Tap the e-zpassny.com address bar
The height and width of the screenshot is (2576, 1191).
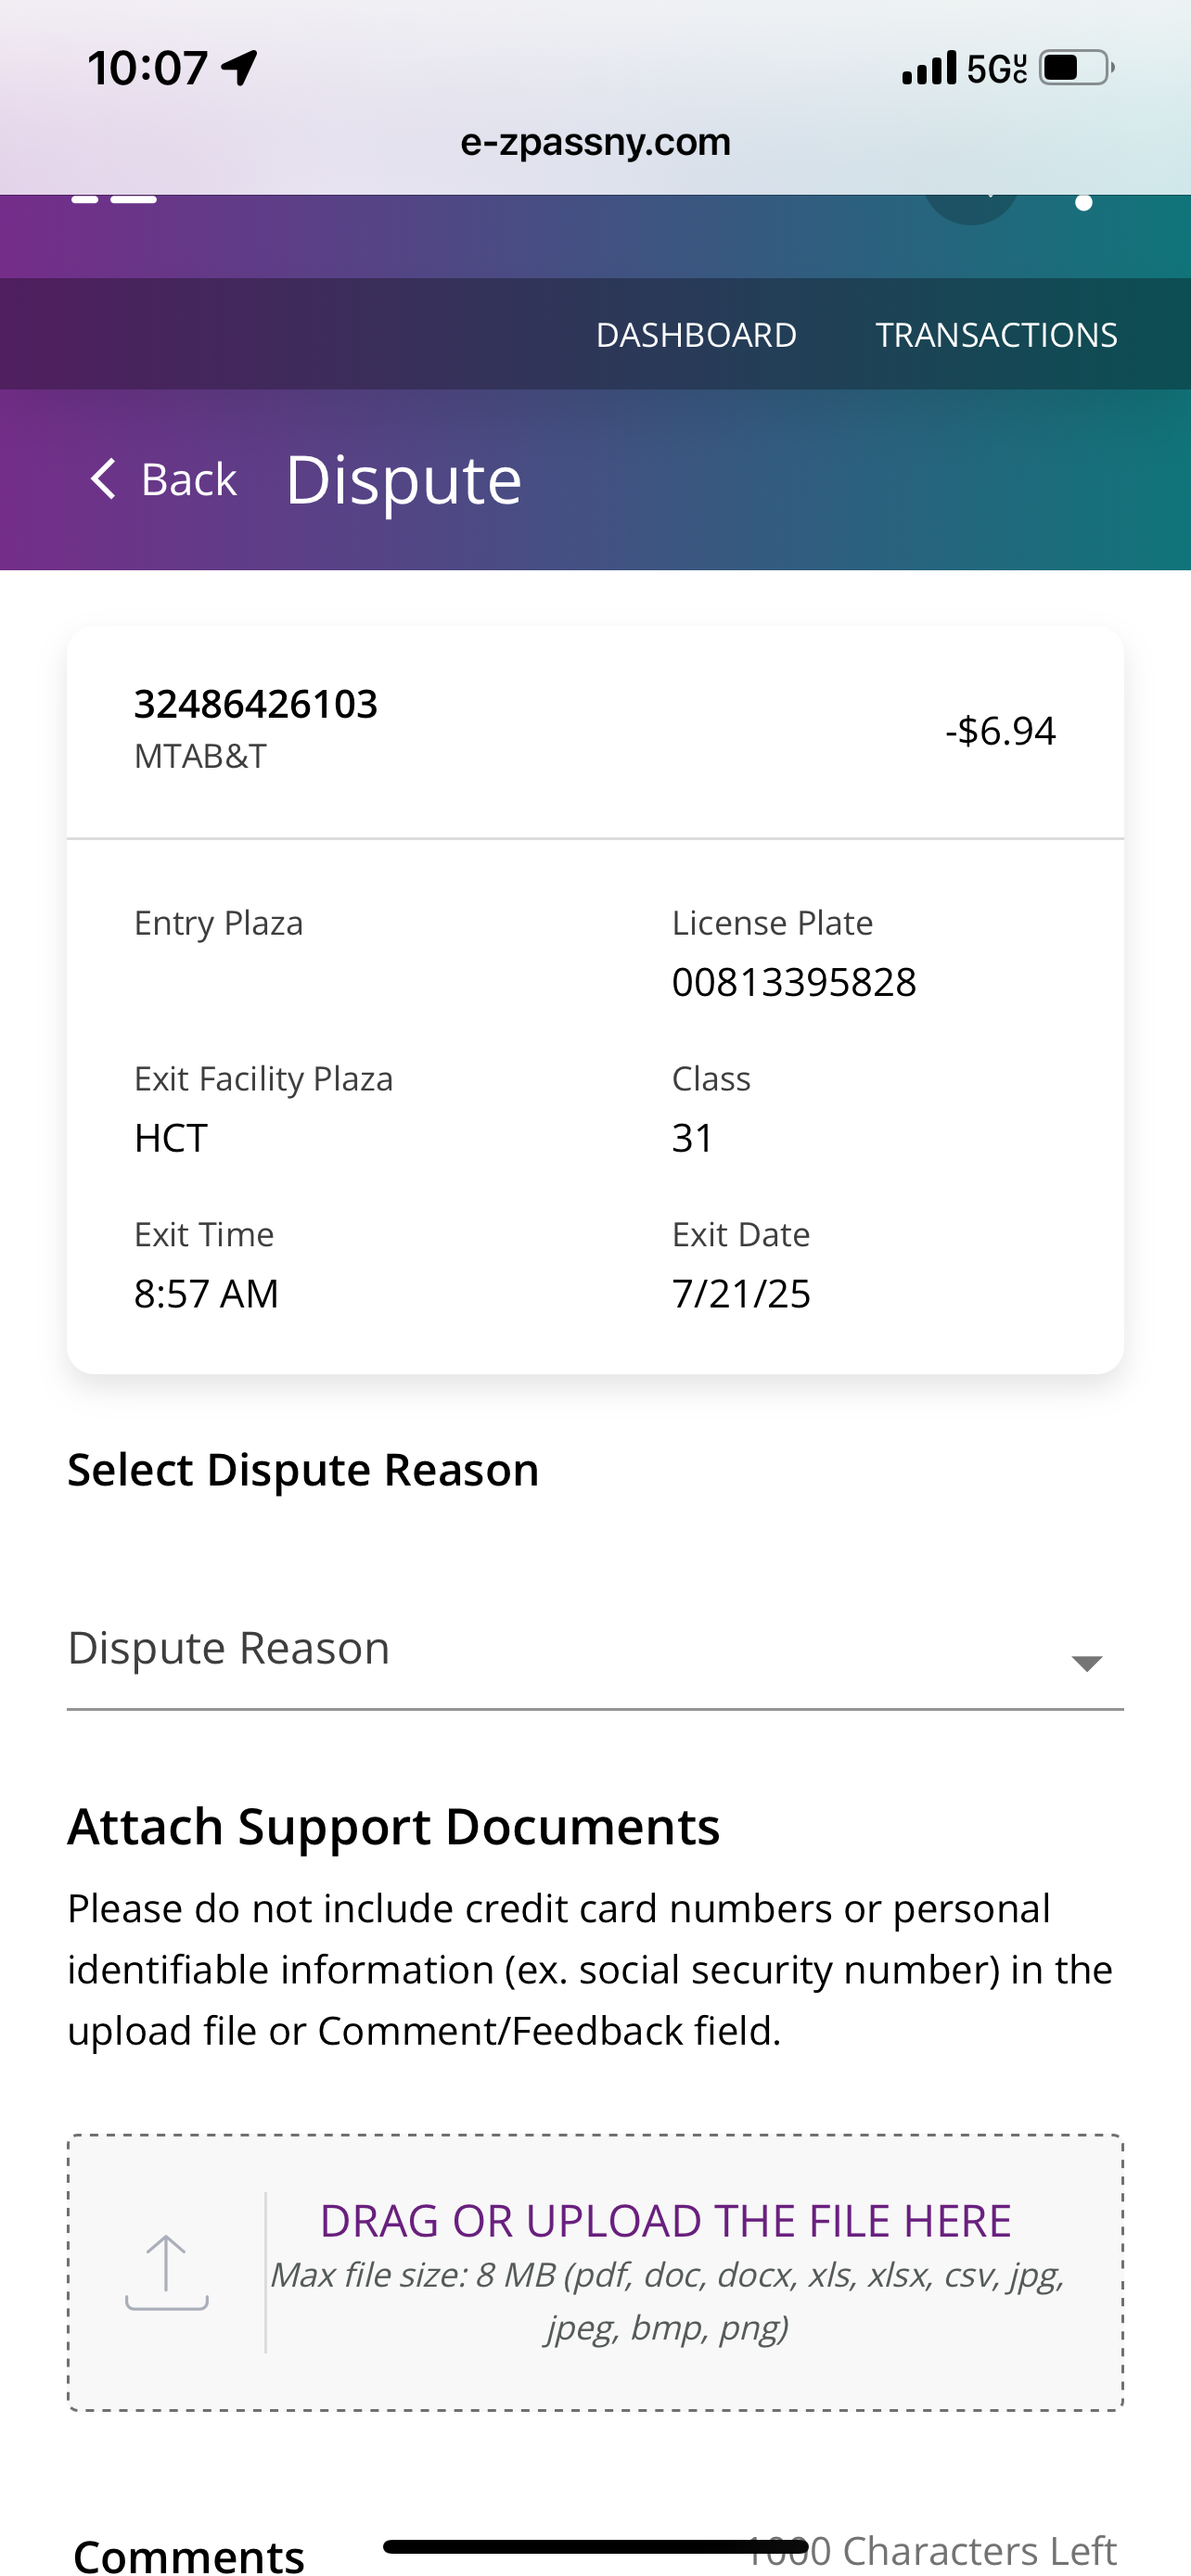click(595, 142)
